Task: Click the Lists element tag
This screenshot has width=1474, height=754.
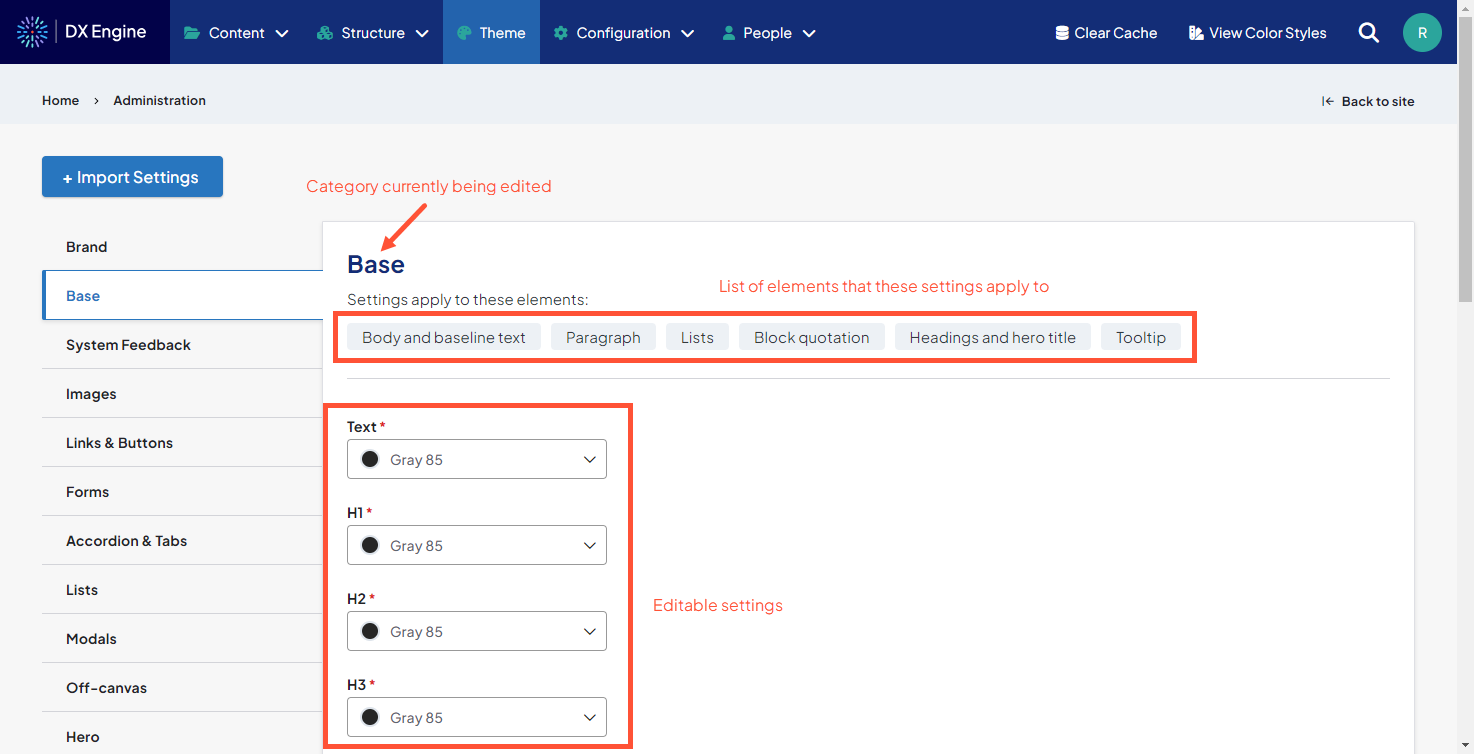Action: click(697, 337)
